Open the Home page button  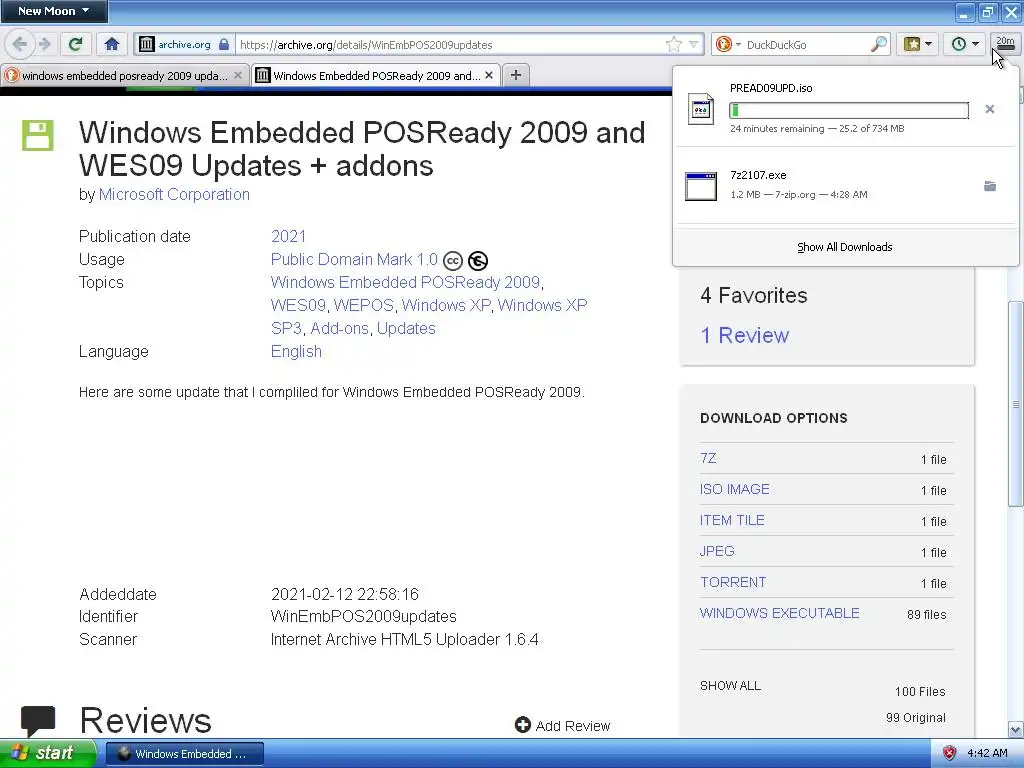[x=112, y=44]
